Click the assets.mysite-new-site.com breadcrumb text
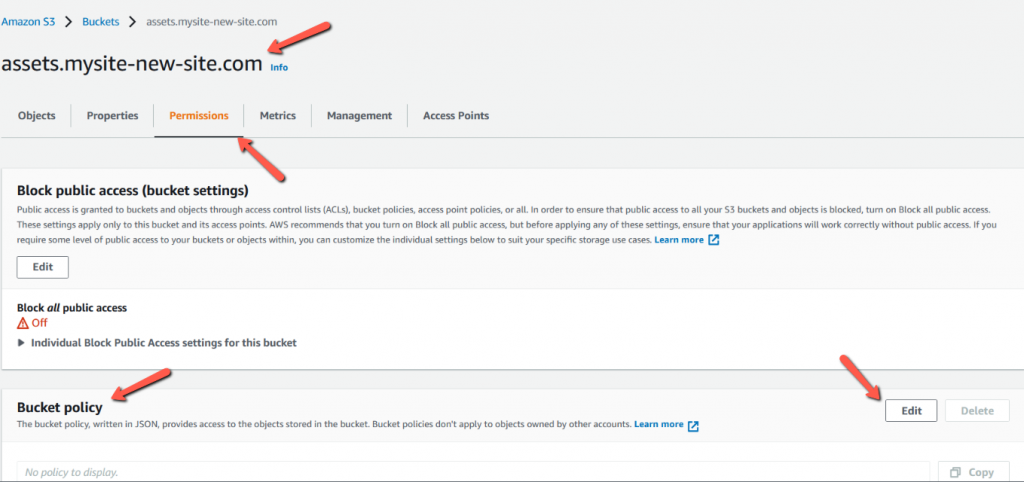 (212, 22)
